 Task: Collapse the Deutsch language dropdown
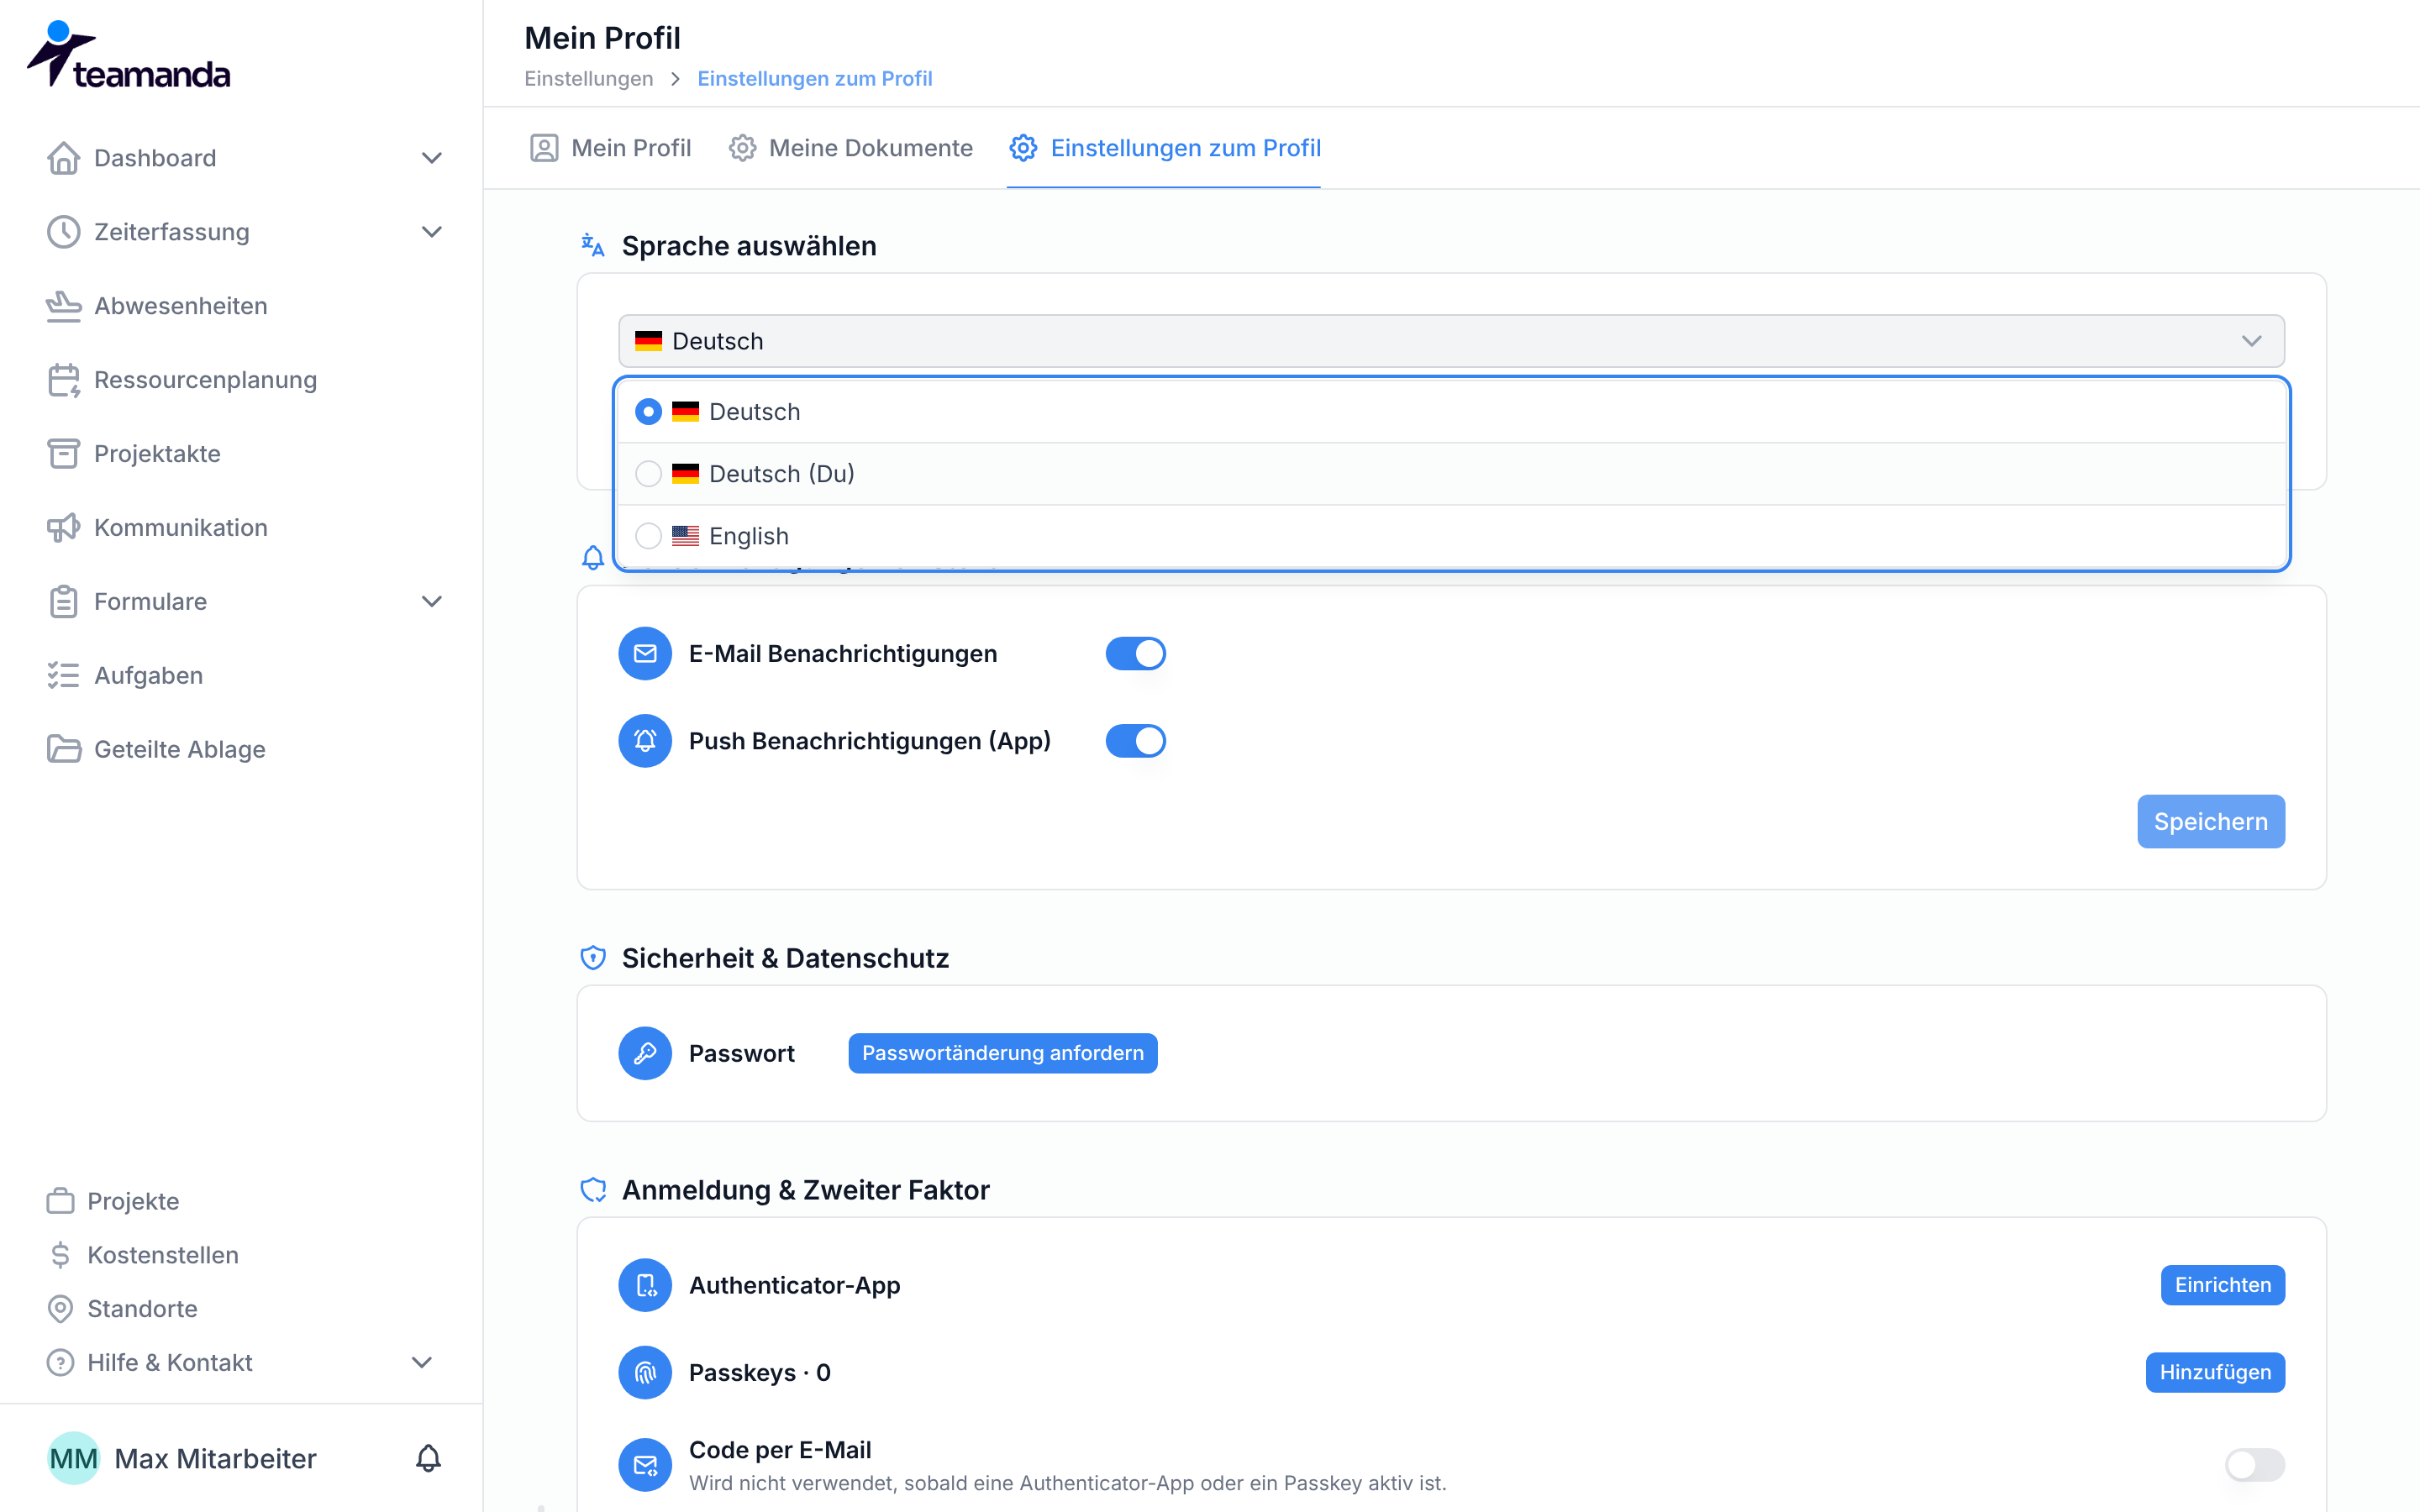pos(1451,341)
